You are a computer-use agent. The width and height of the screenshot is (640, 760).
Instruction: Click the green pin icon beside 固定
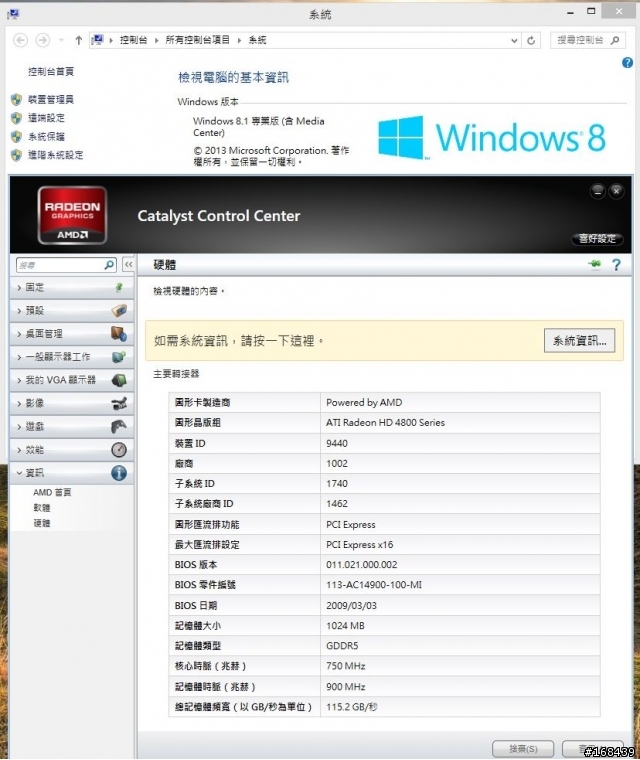(x=119, y=287)
